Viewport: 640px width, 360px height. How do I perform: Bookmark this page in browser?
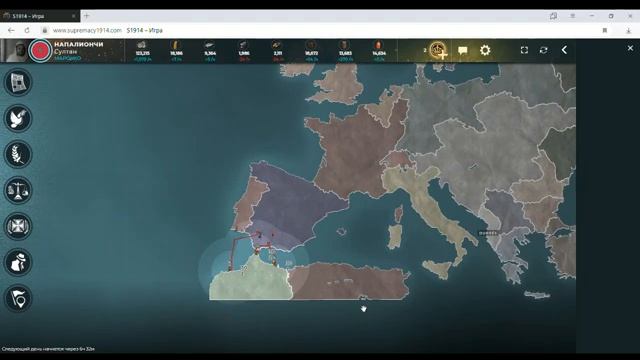pos(605,30)
